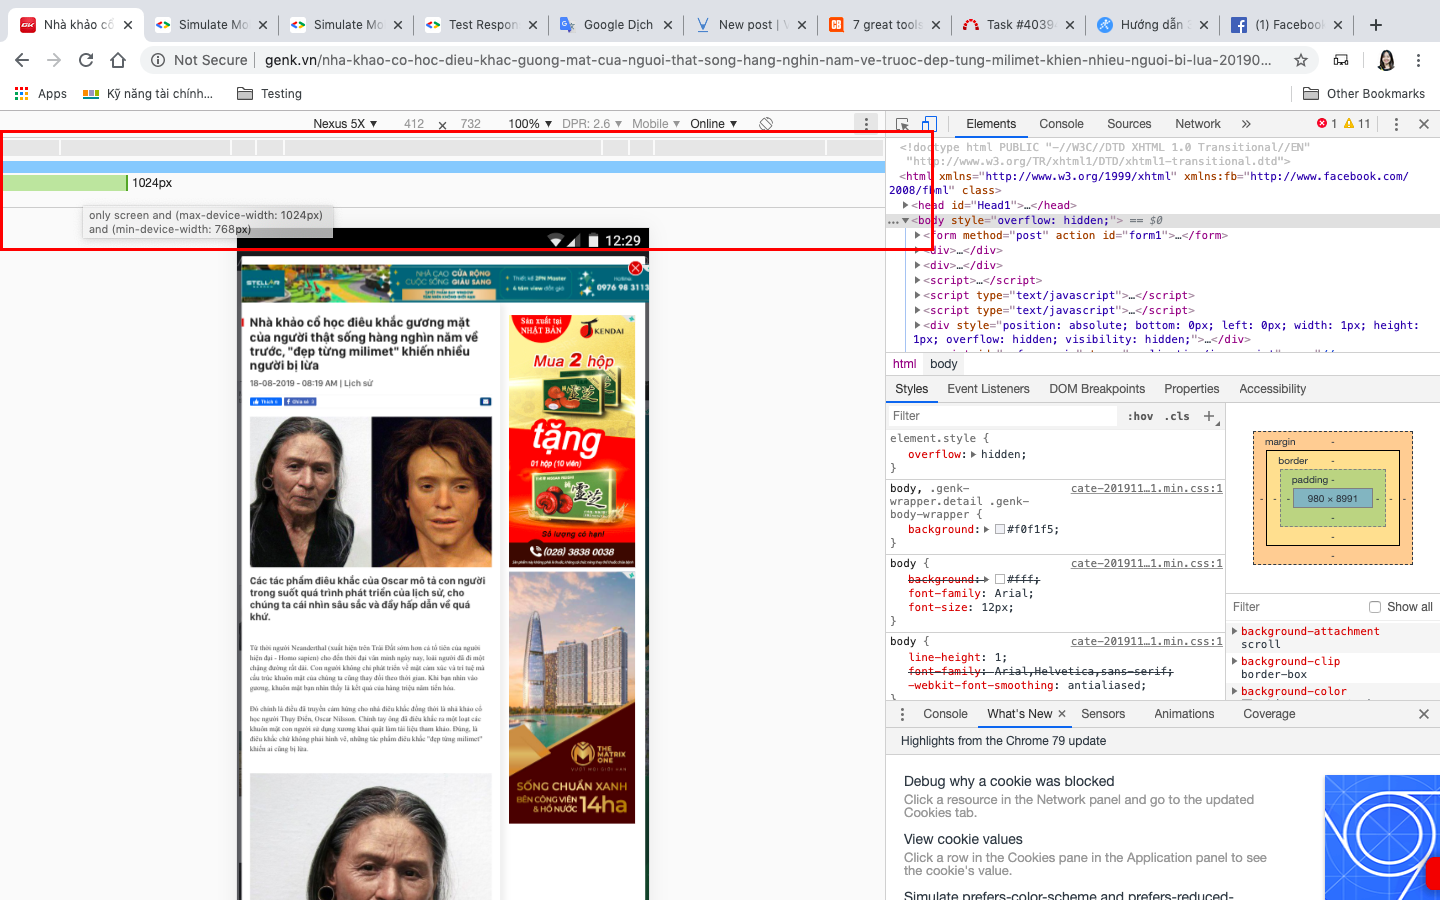Open the Nexus 5X device dropdown
1440x900 pixels.
click(345, 124)
